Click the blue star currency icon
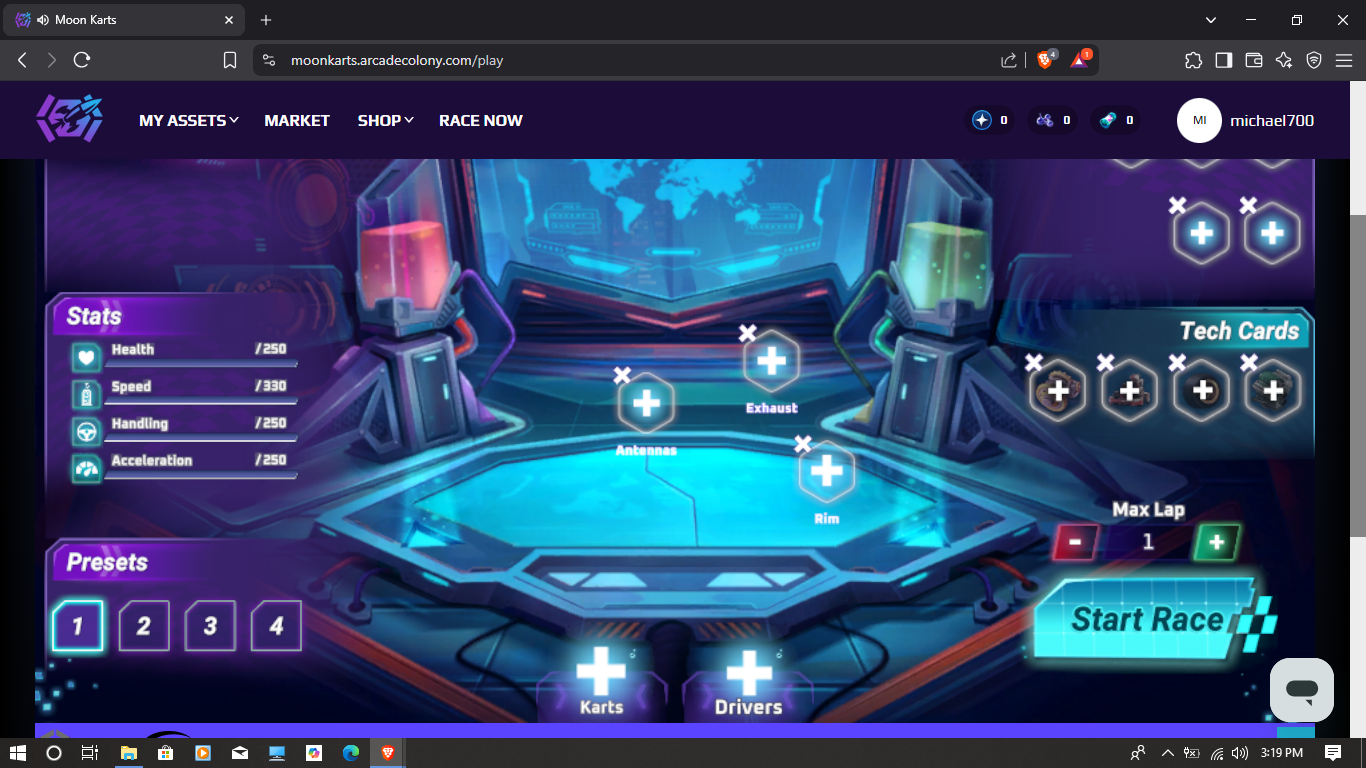 [x=982, y=120]
